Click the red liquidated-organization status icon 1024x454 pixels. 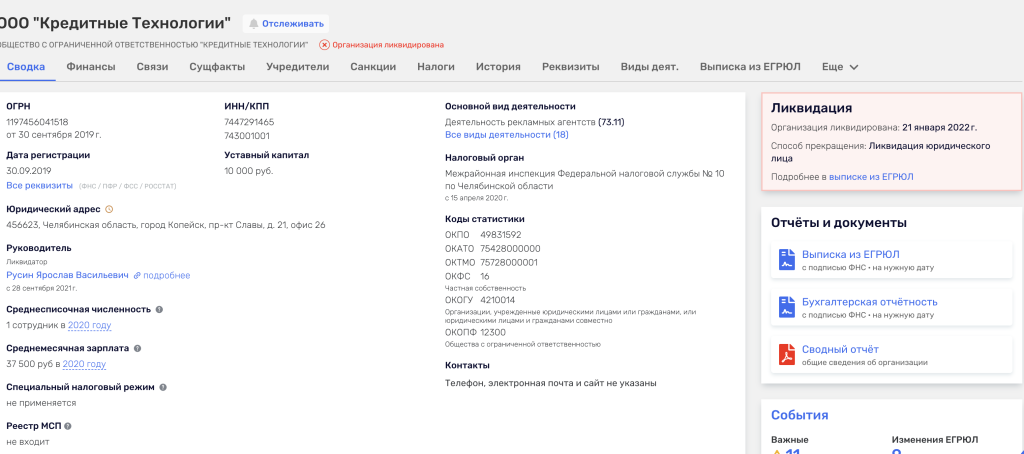point(324,45)
